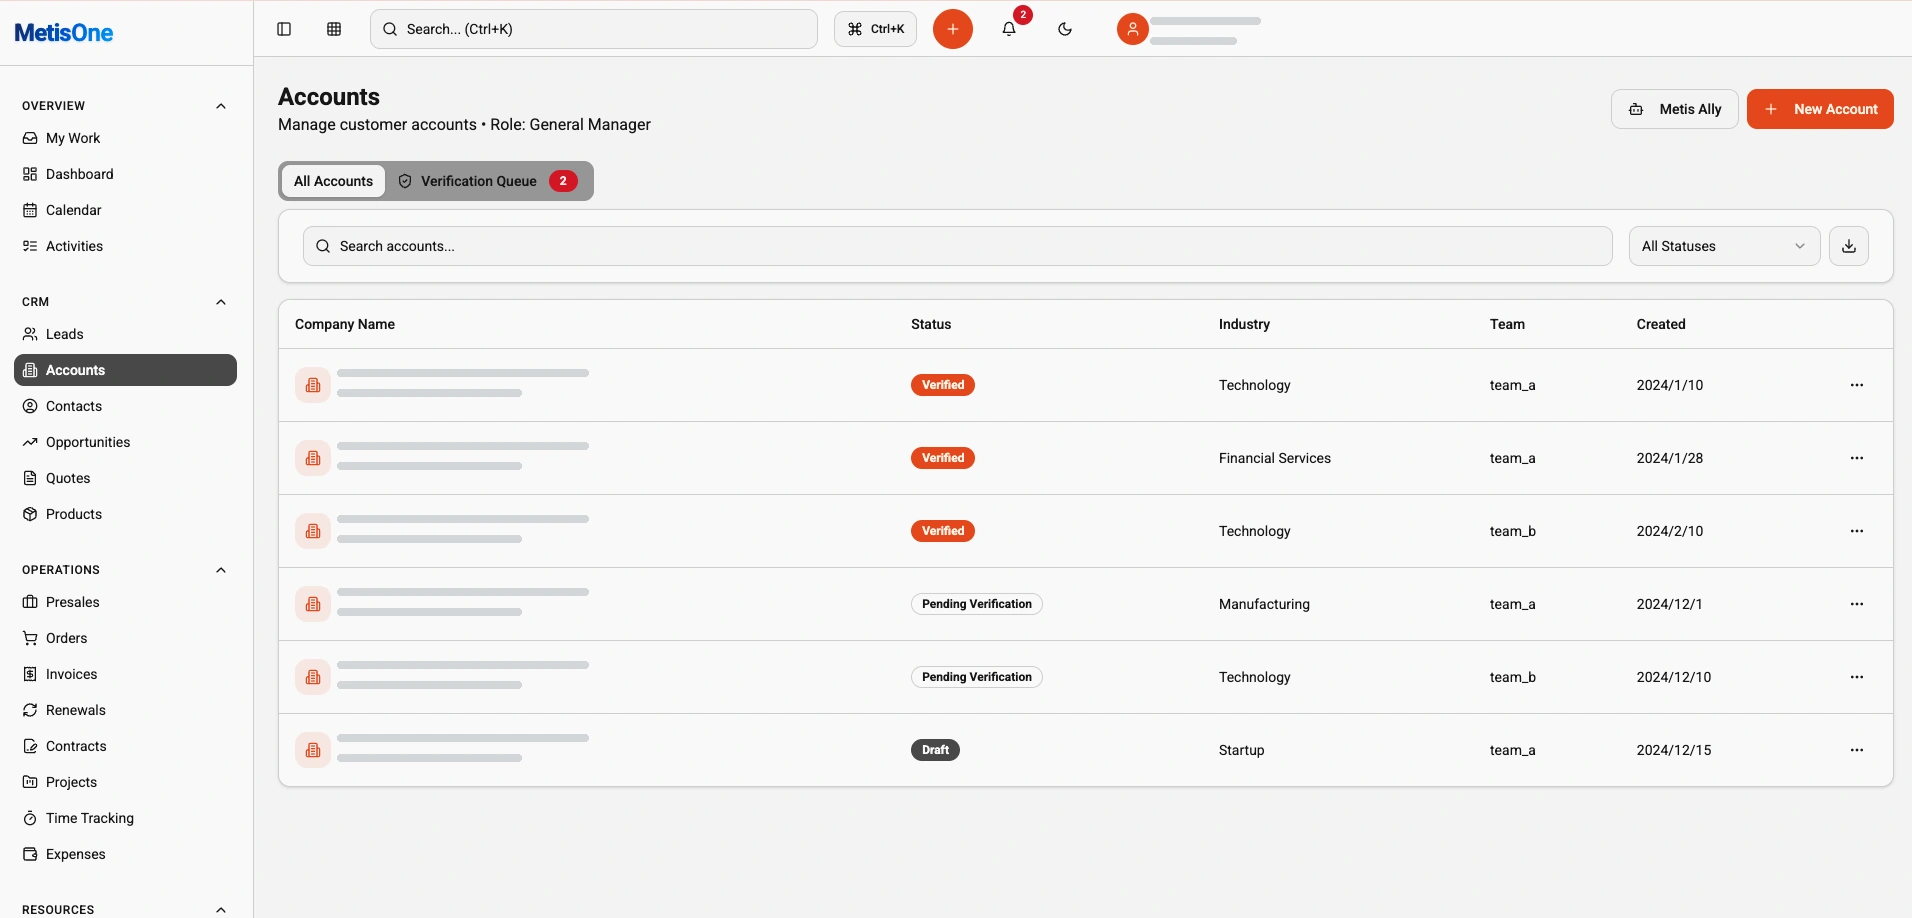
Task: Open the grid view icon in the top bar
Action: point(334,29)
